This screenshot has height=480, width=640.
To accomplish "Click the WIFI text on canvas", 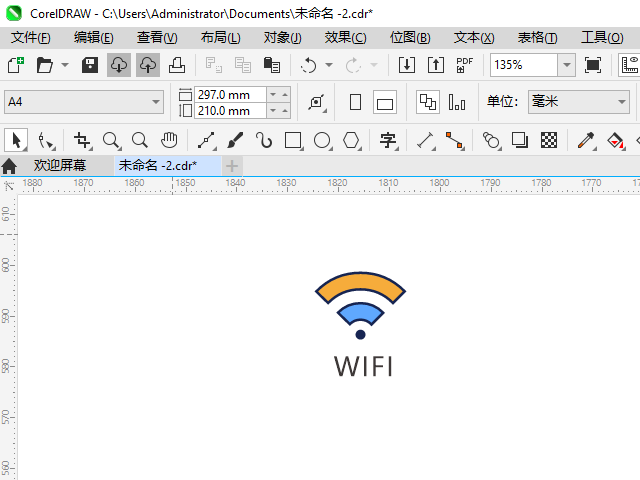I will pos(363,366).
